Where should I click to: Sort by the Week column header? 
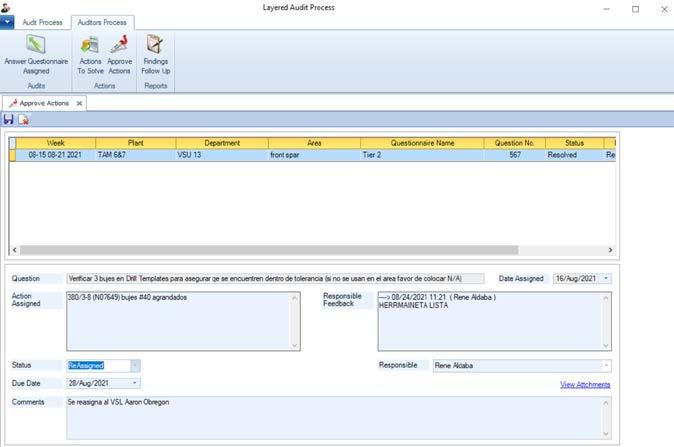[55, 143]
